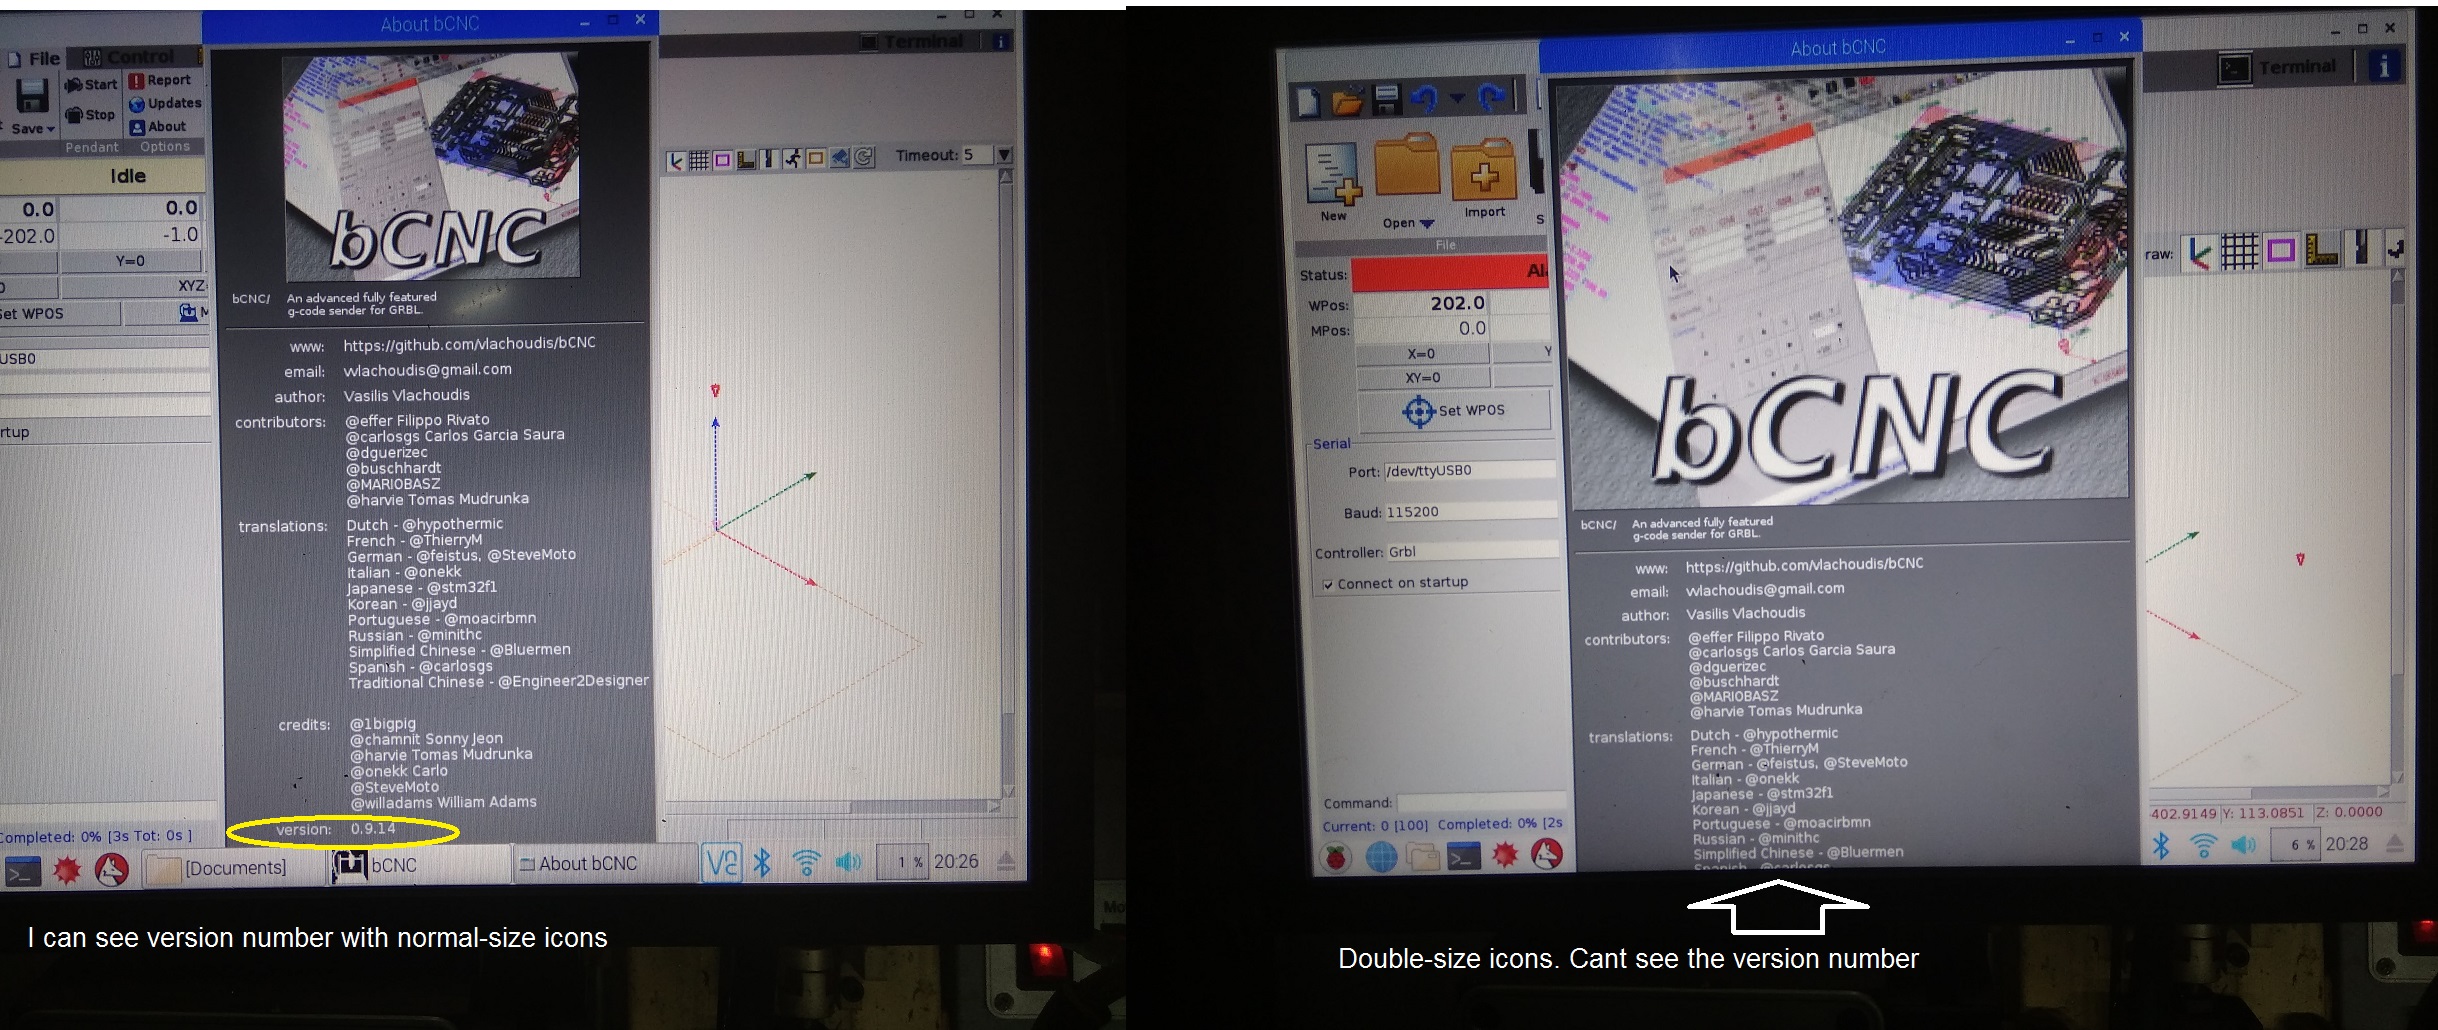Click the large New file icon
The width and height of the screenshot is (2438, 1030).
tap(1333, 173)
